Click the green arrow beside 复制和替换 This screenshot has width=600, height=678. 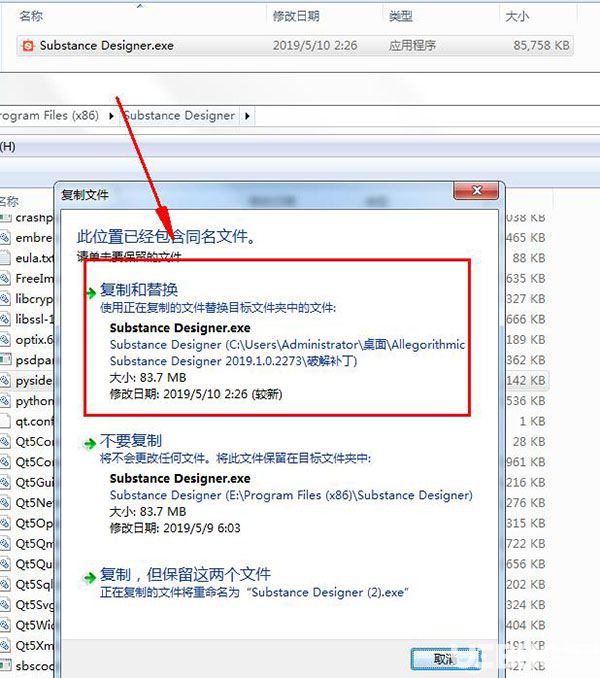pos(90,293)
